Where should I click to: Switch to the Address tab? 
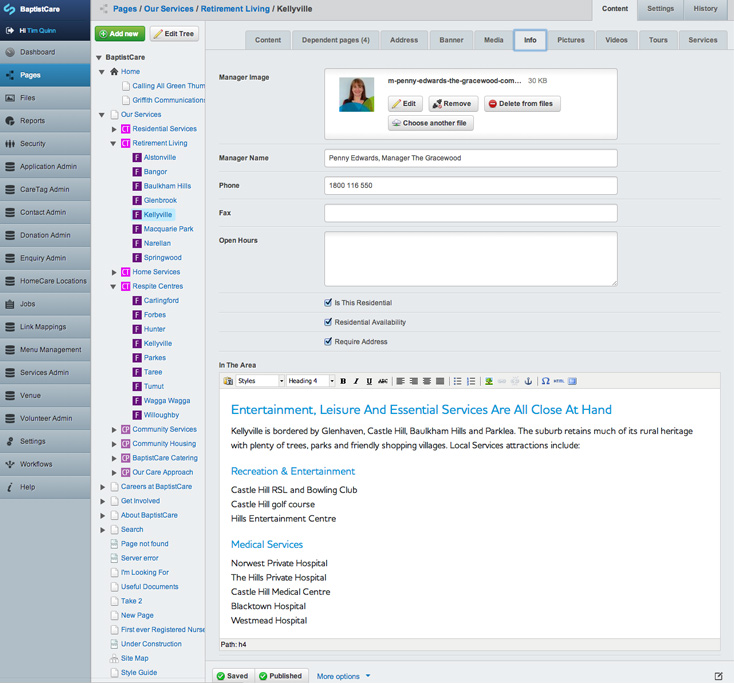pyautogui.click(x=404, y=40)
